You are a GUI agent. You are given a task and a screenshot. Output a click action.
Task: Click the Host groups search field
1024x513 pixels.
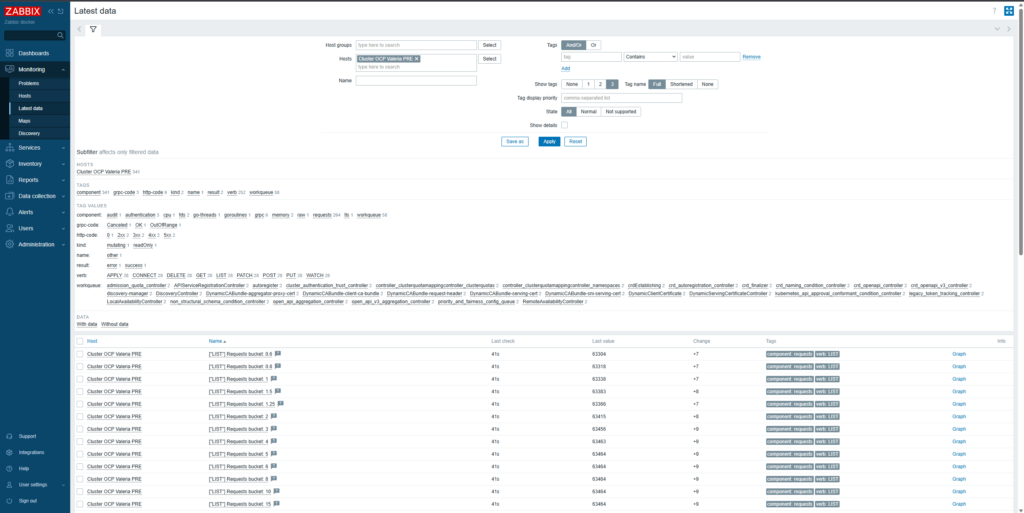[x=416, y=45]
